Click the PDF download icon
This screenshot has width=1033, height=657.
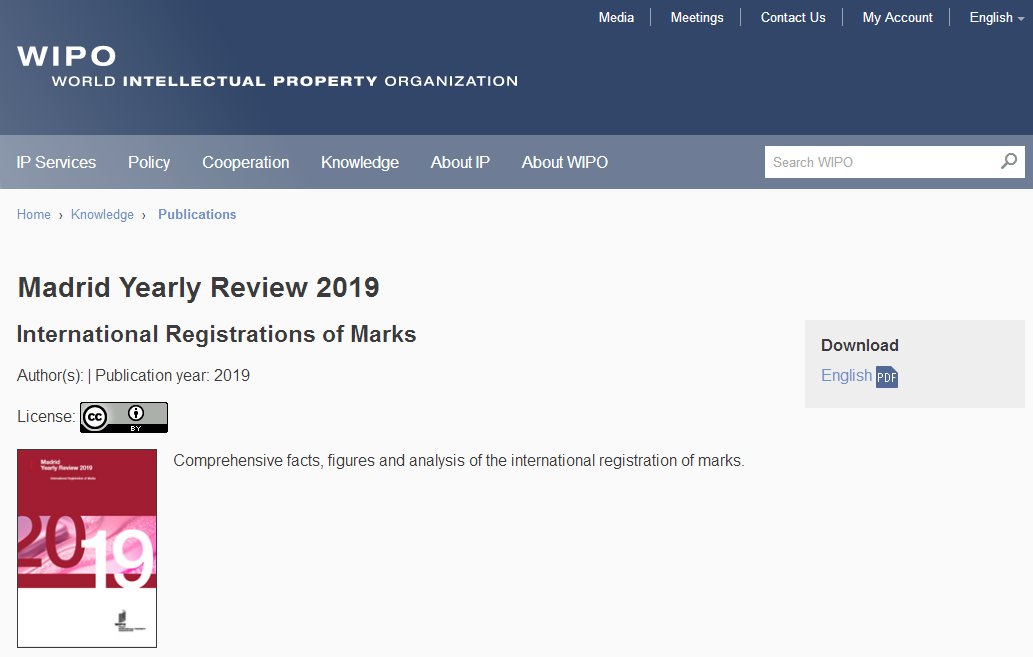pyautogui.click(x=887, y=377)
